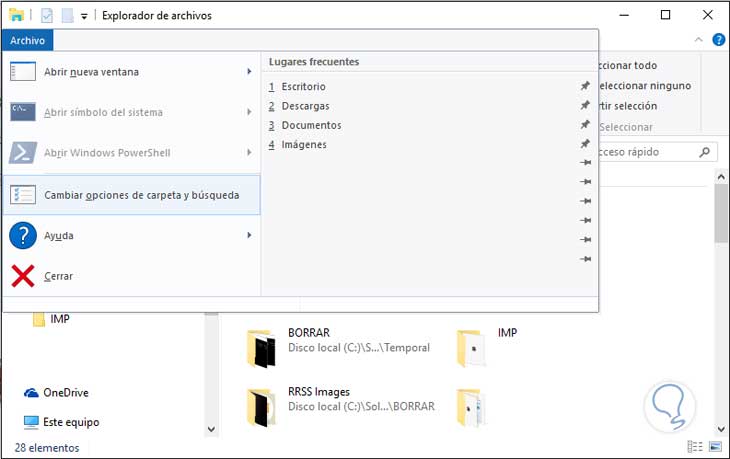Open Documentos from Lugares frecuentes
Screen dimensions: 730x459
click(311, 125)
